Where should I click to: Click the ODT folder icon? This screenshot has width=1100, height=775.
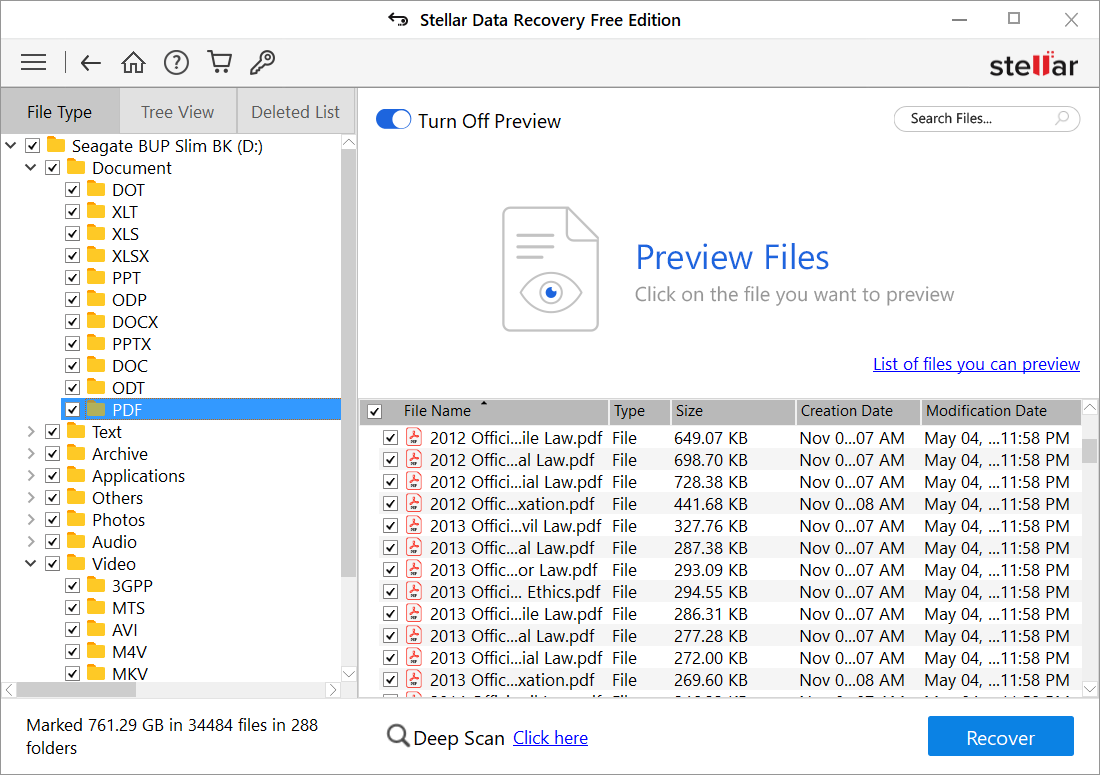pos(96,387)
